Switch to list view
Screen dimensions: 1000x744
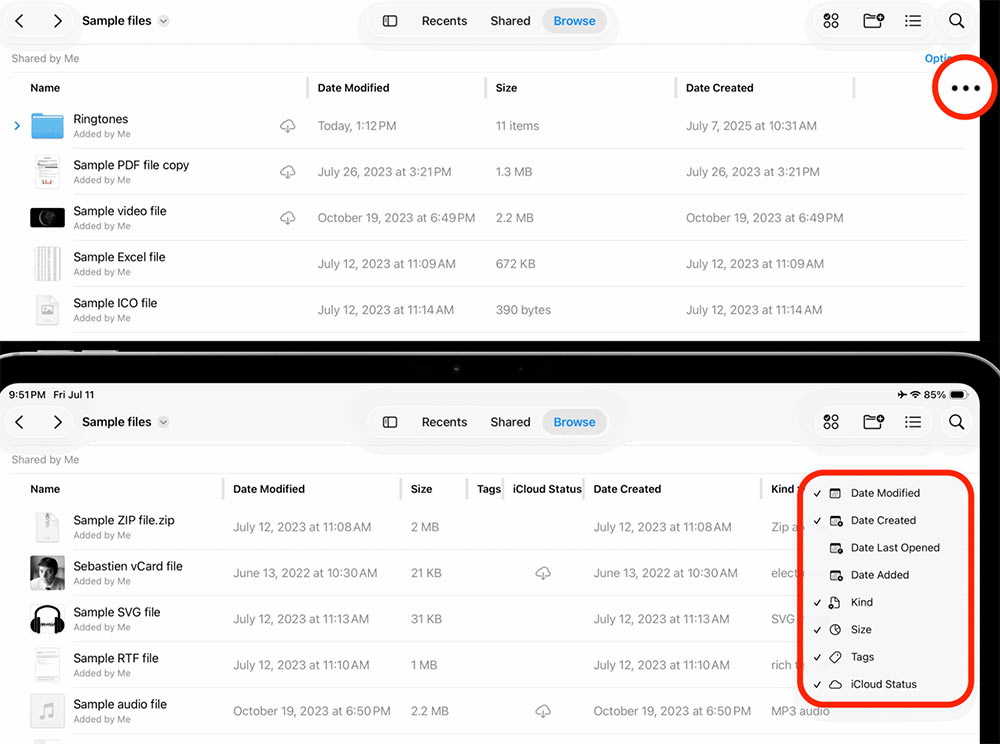(x=913, y=20)
